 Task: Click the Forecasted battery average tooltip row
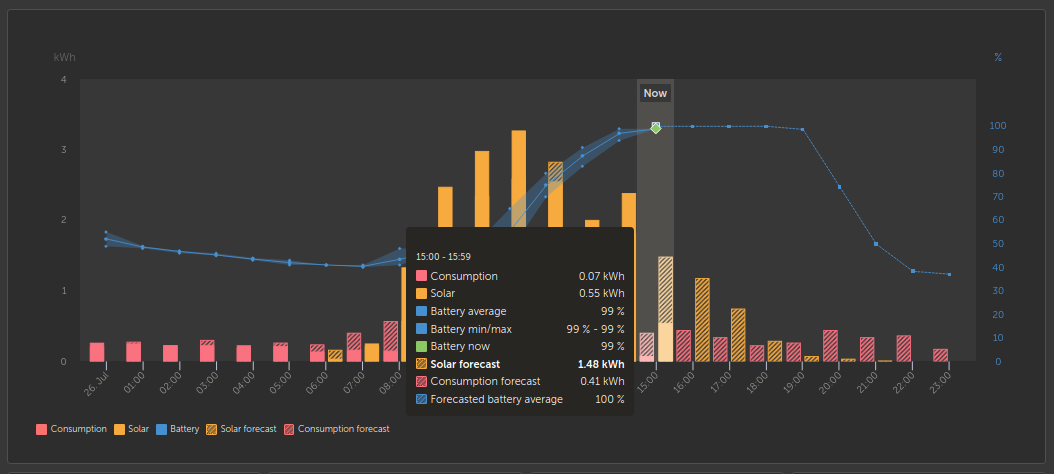pyautogui.click(x=520, y=399)
